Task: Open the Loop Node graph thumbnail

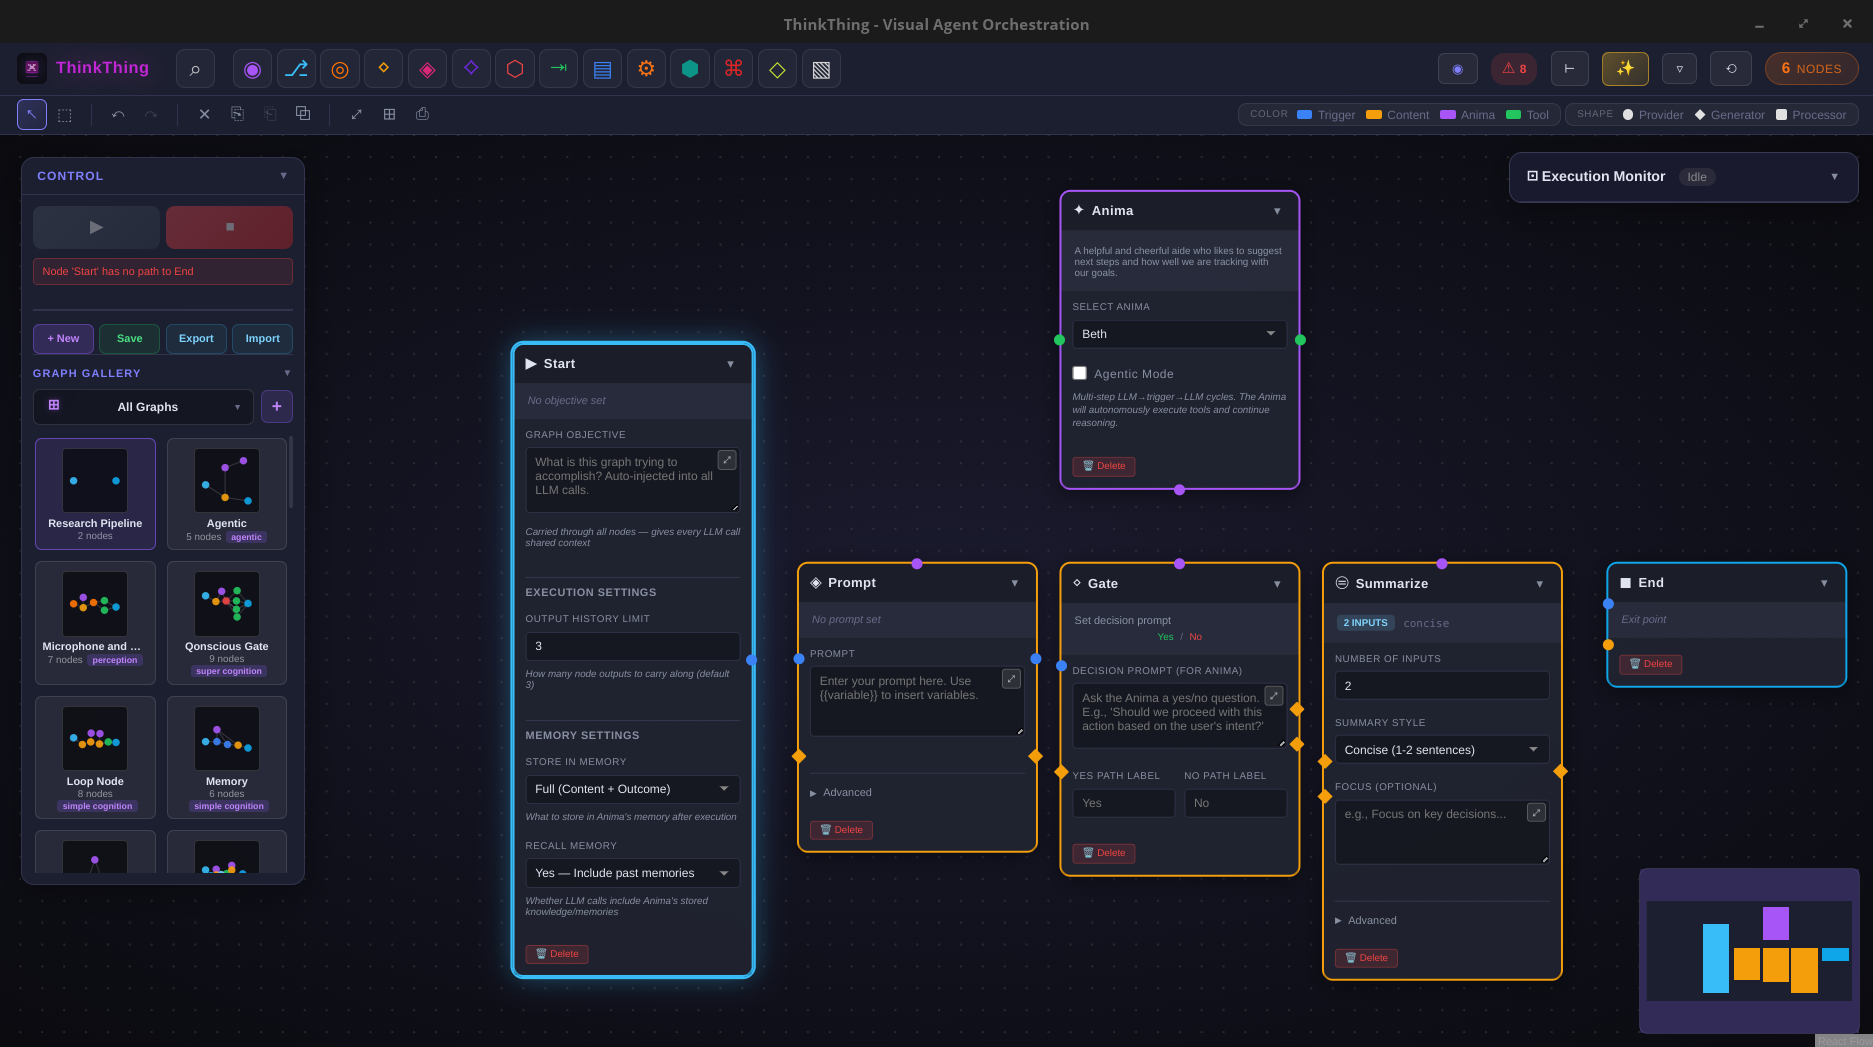Action: (95, 758)
